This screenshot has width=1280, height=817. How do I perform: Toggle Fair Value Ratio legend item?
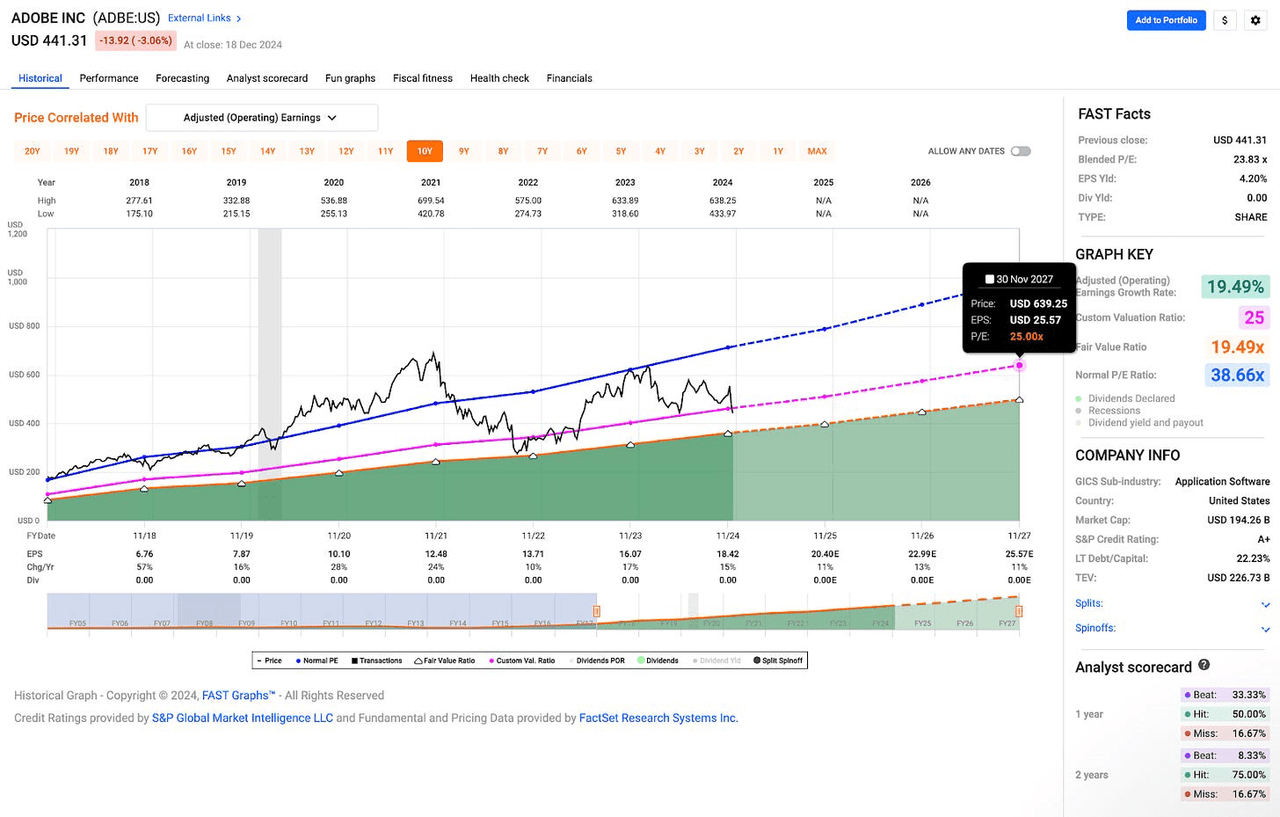445,660
